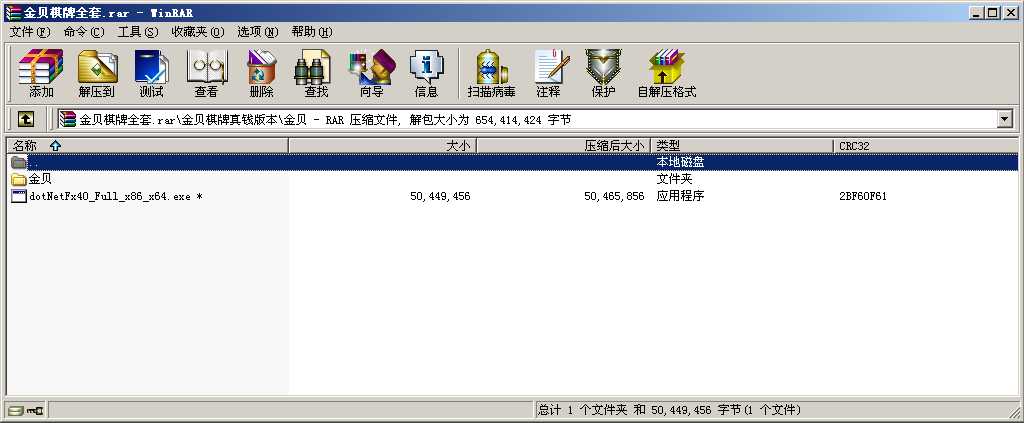Expand the address path dropdown arrow
This screenshot has width=1024, height=423.
click(x=1004, y=119)
